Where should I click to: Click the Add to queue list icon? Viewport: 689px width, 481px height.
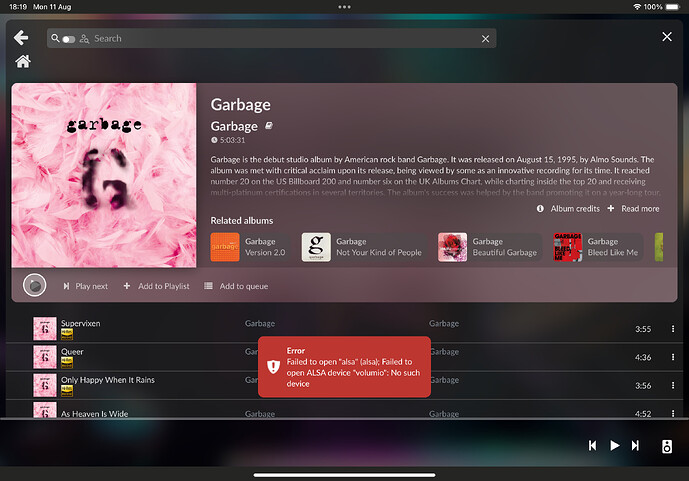[x=208, y=286]
